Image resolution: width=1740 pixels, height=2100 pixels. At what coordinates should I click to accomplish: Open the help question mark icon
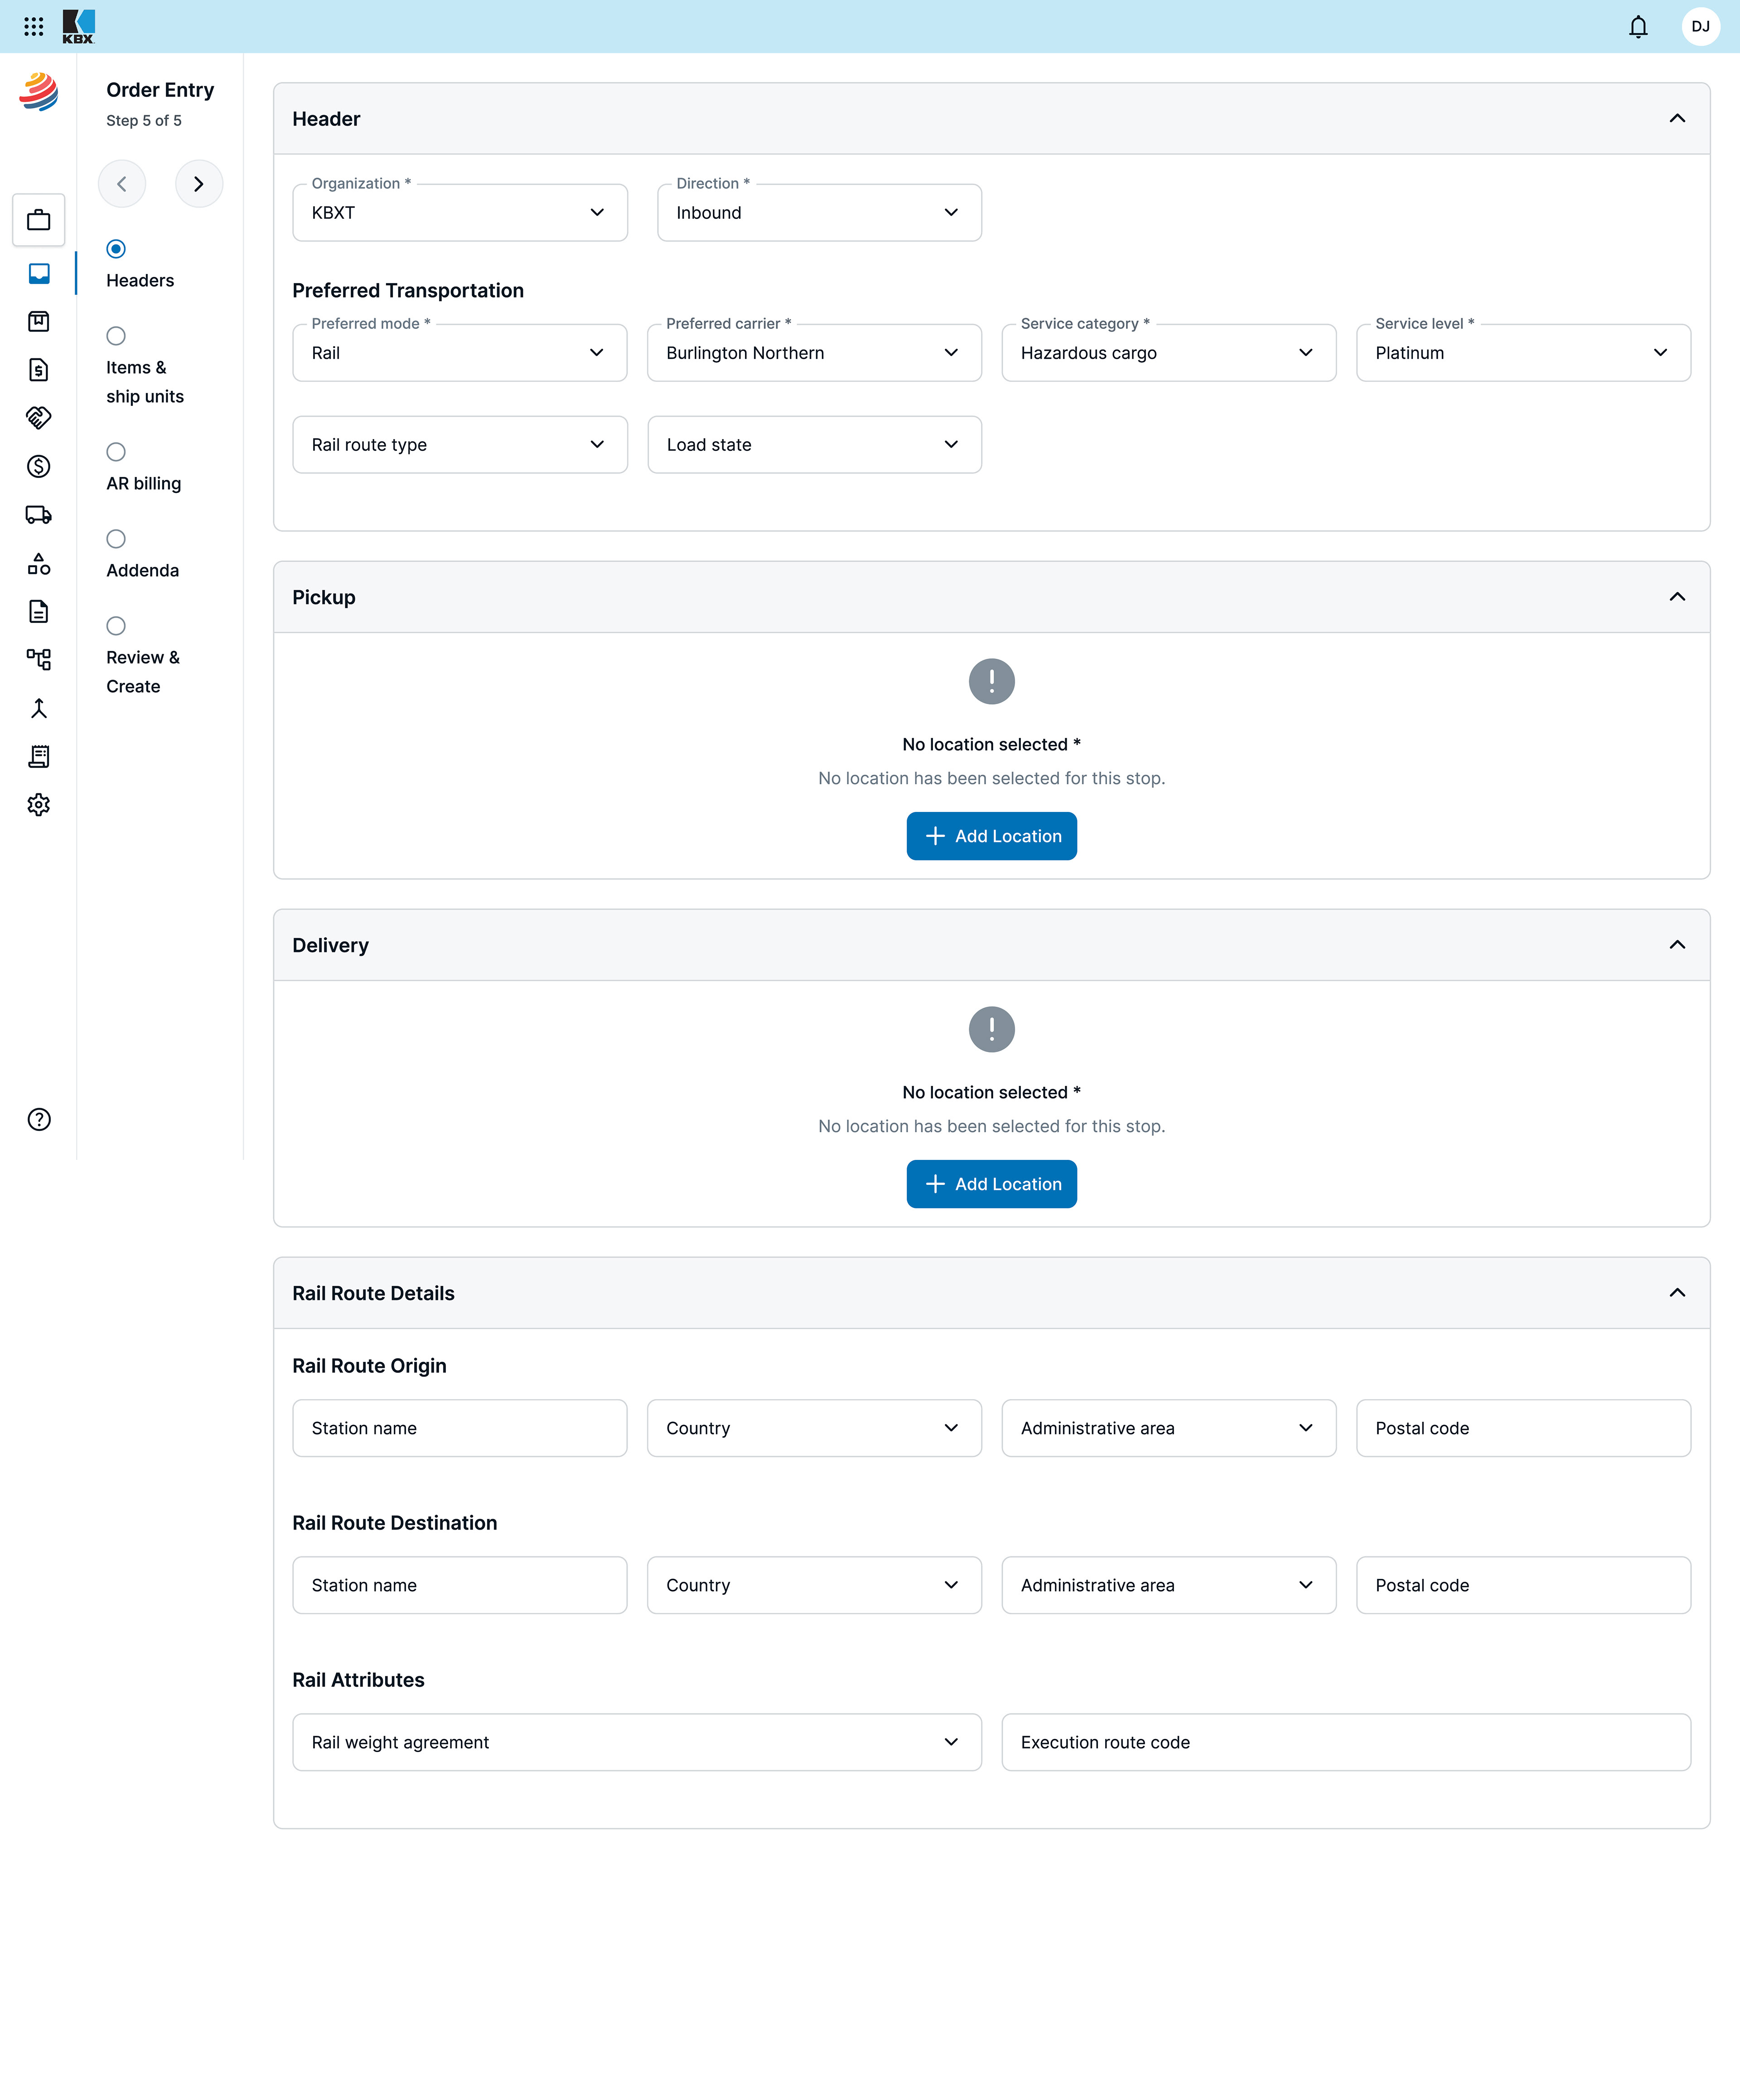[x=39, y=1120]
